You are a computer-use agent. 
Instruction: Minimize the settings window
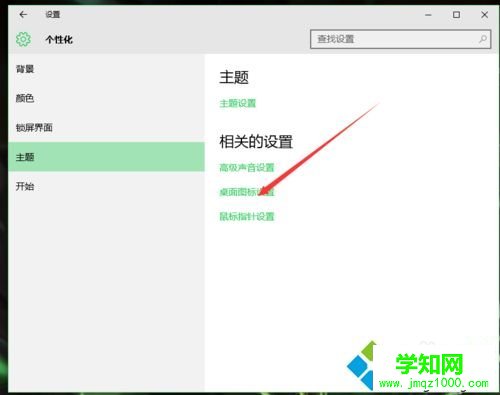(428, 15)
